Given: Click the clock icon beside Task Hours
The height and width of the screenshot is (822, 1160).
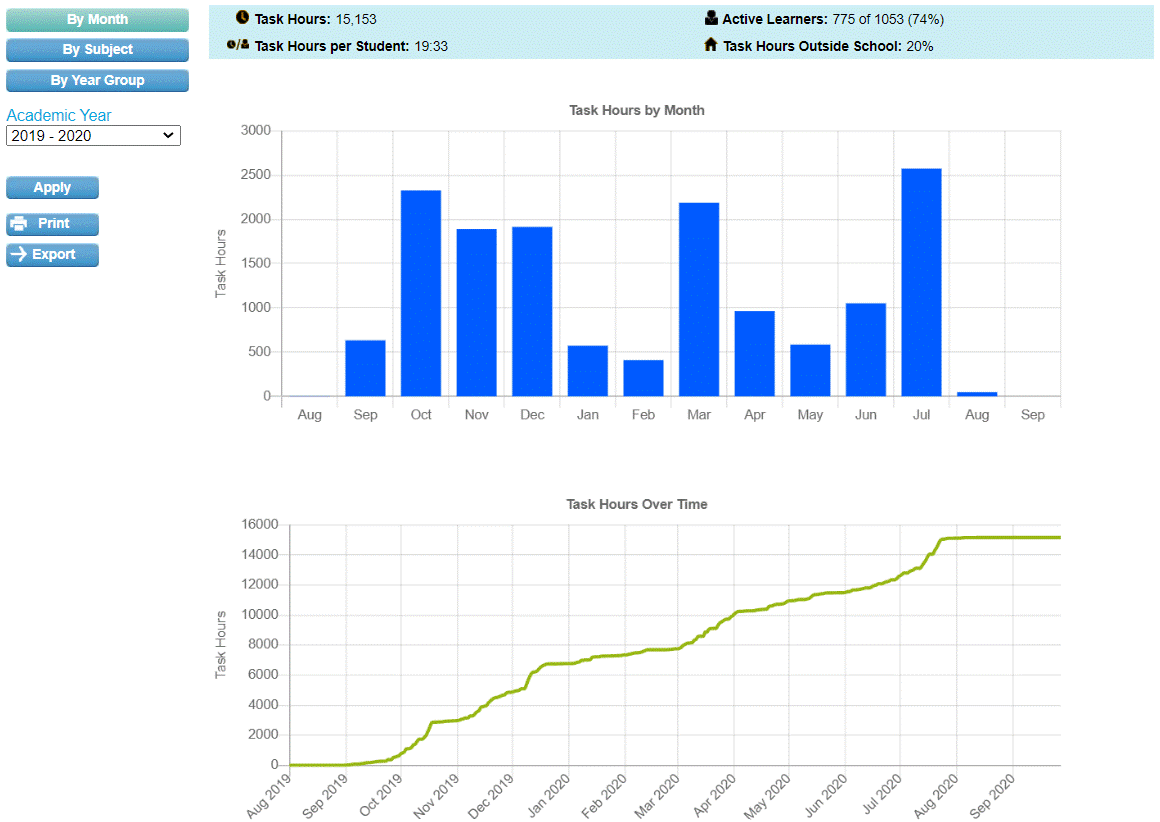Looking at the screenshot, I should (x=242, y=18).
